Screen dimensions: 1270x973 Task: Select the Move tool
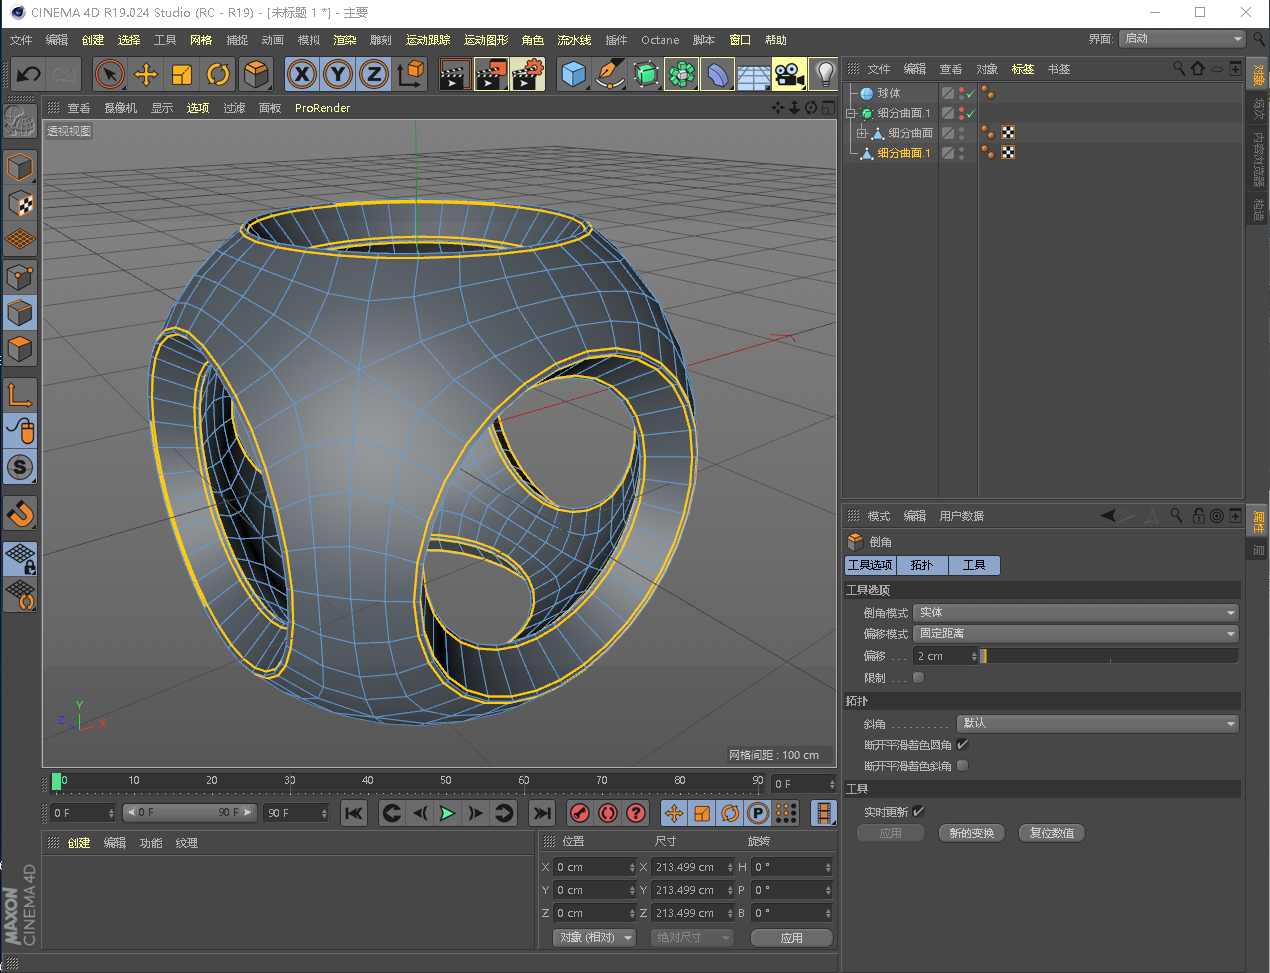[146, 74]
